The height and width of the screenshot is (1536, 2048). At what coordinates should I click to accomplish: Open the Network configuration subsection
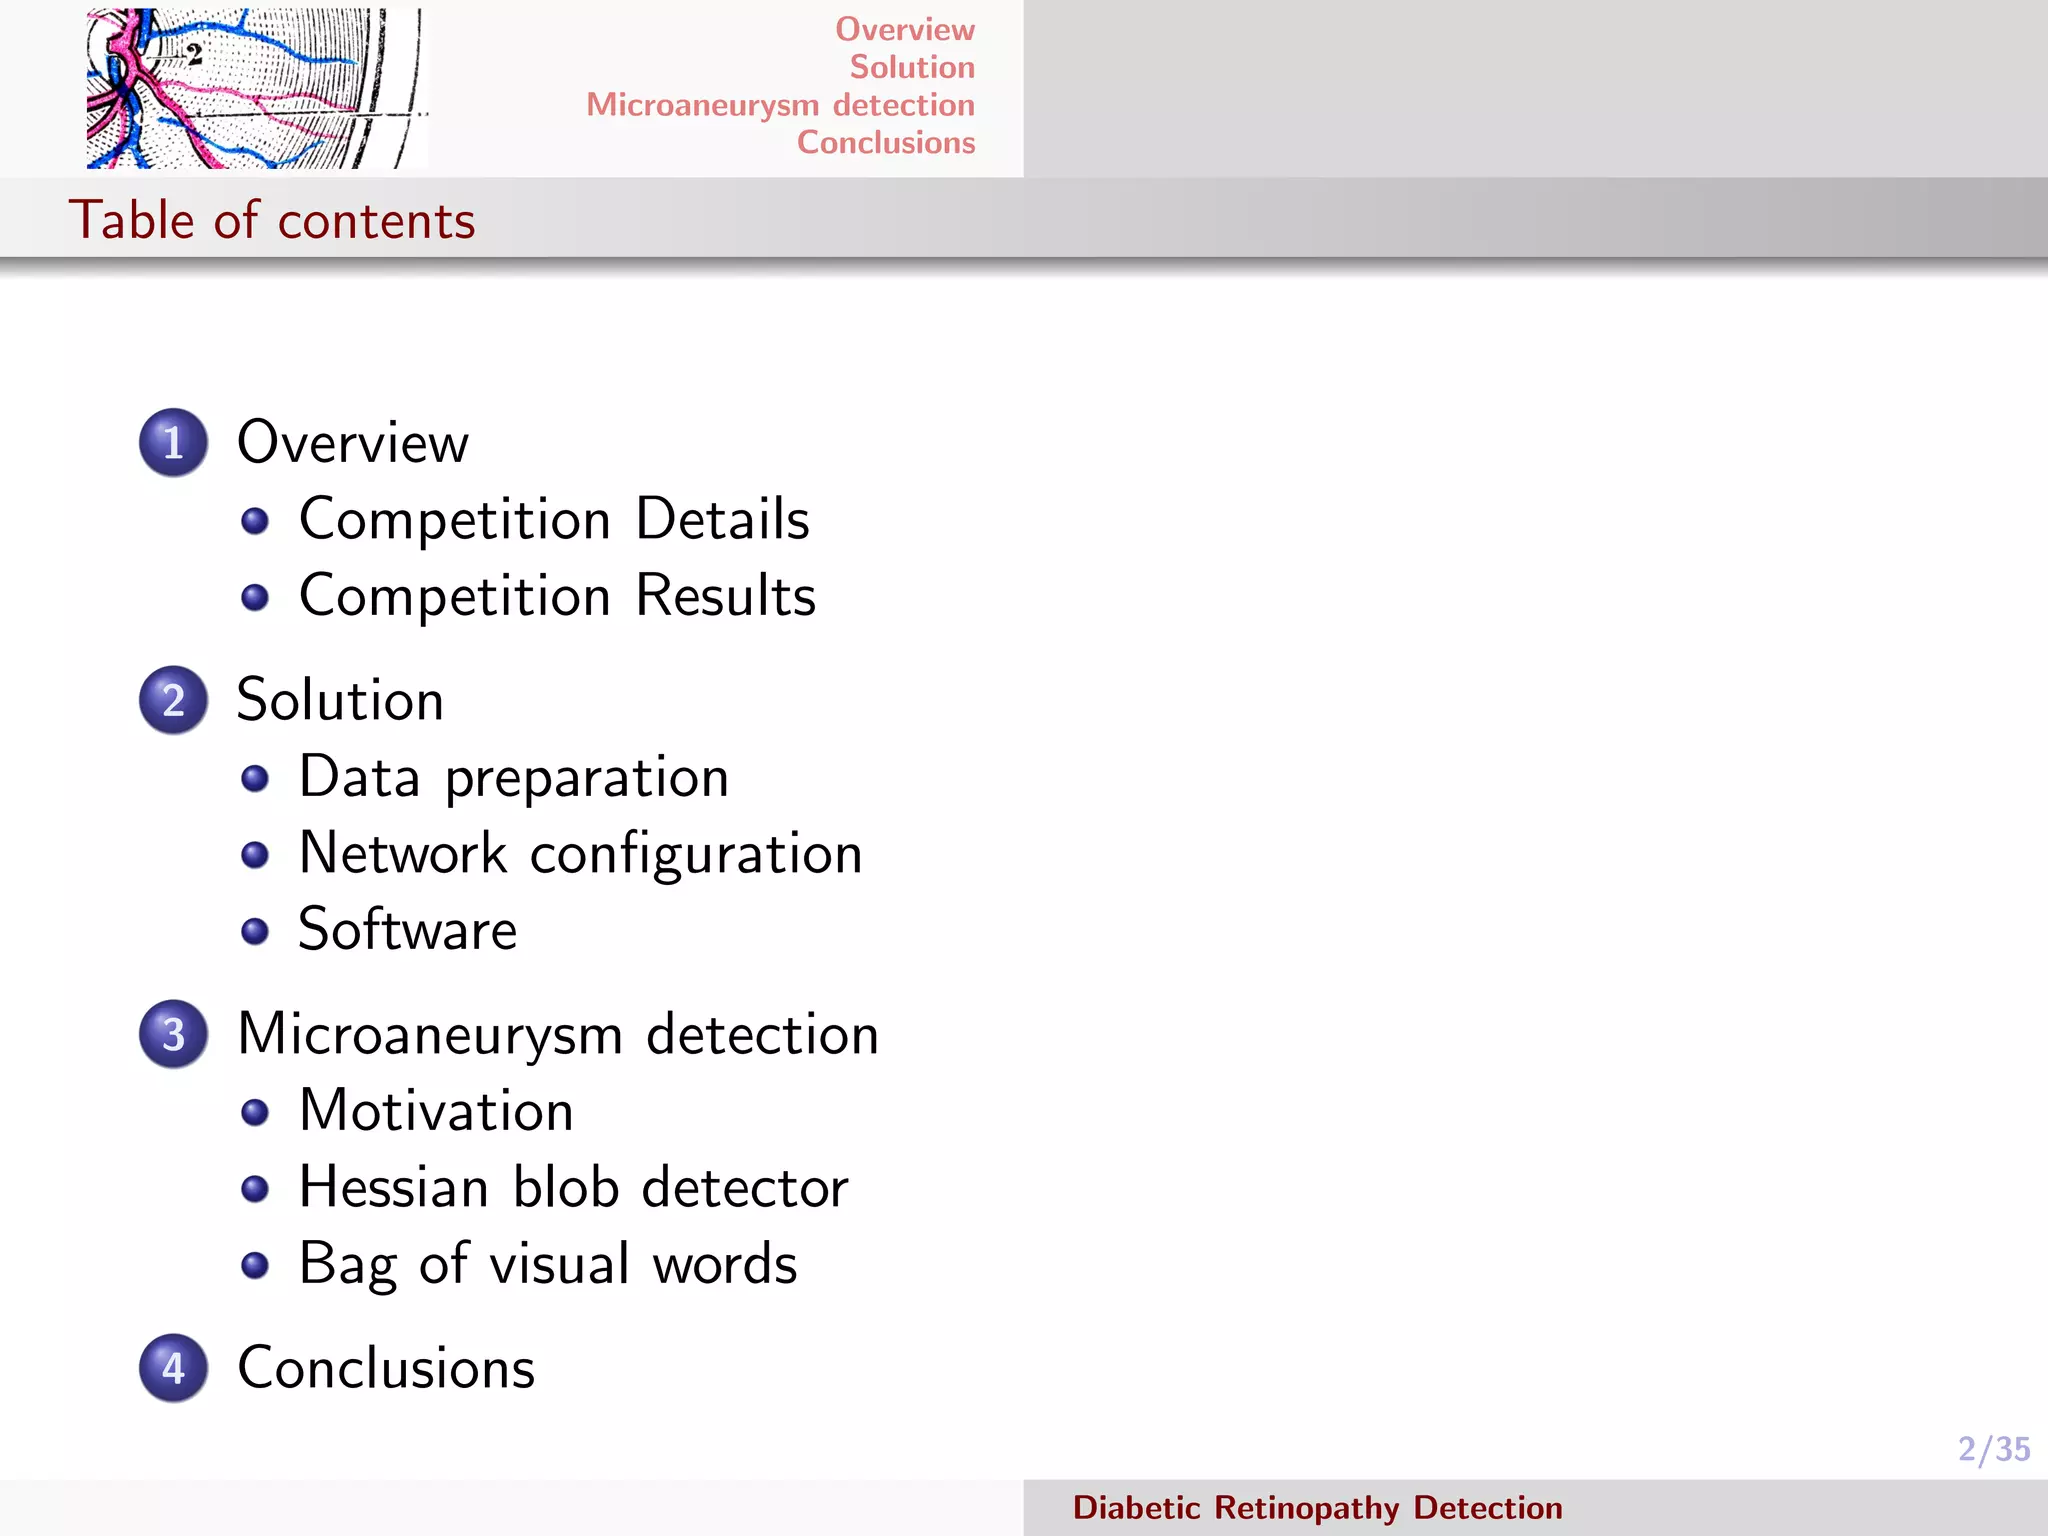tap(580, 854)
